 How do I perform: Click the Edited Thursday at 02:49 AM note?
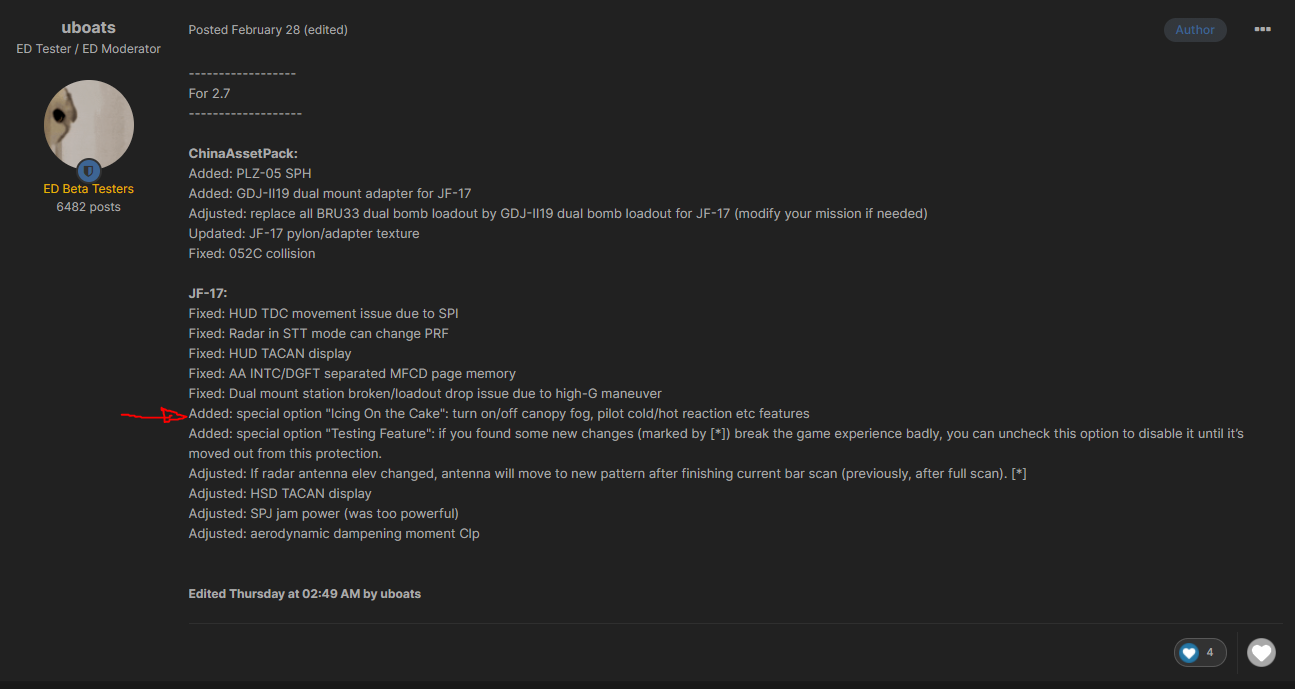304,594
